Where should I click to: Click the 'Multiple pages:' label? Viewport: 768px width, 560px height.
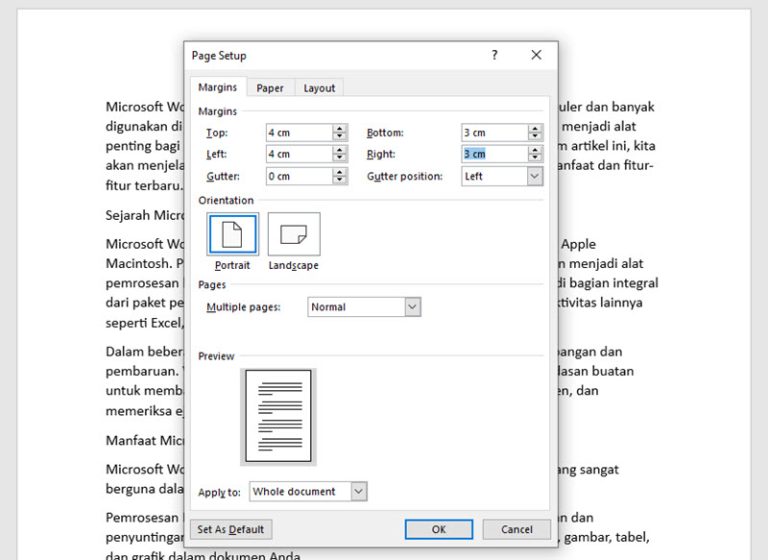[x=243, y=307]
